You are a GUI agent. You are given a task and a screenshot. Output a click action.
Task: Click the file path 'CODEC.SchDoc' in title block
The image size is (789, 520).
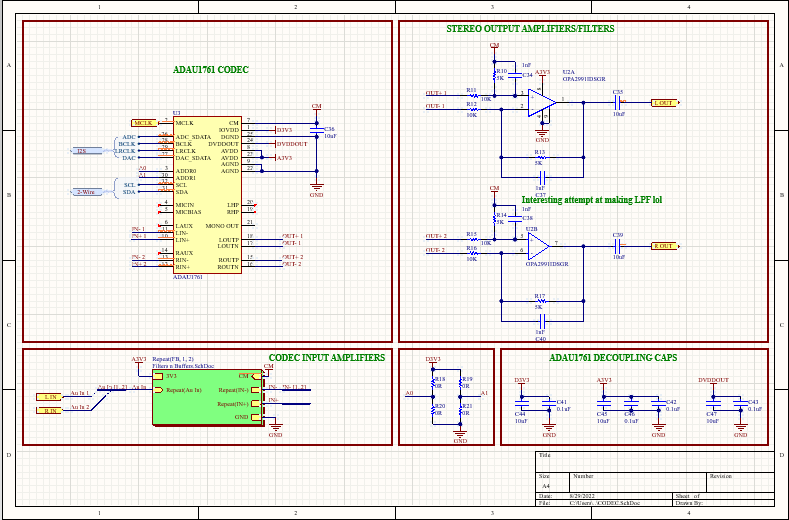[605, 503]
